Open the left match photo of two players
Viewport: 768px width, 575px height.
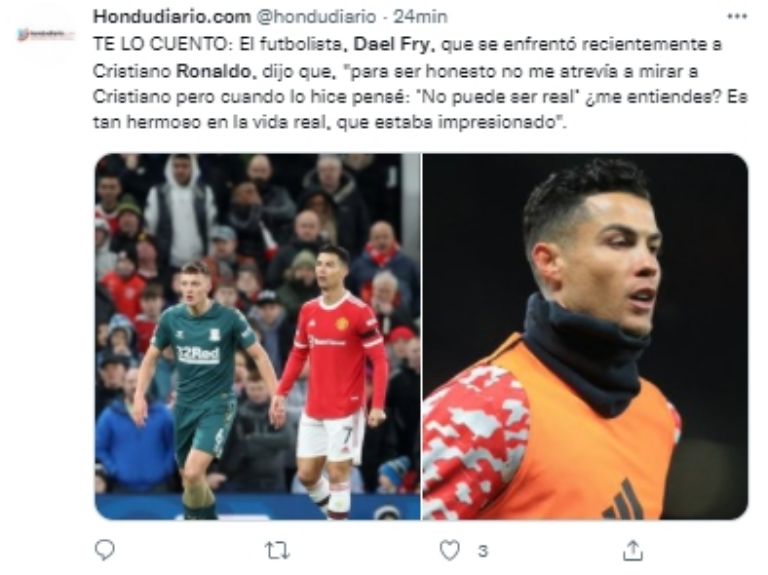coord(257,336)
